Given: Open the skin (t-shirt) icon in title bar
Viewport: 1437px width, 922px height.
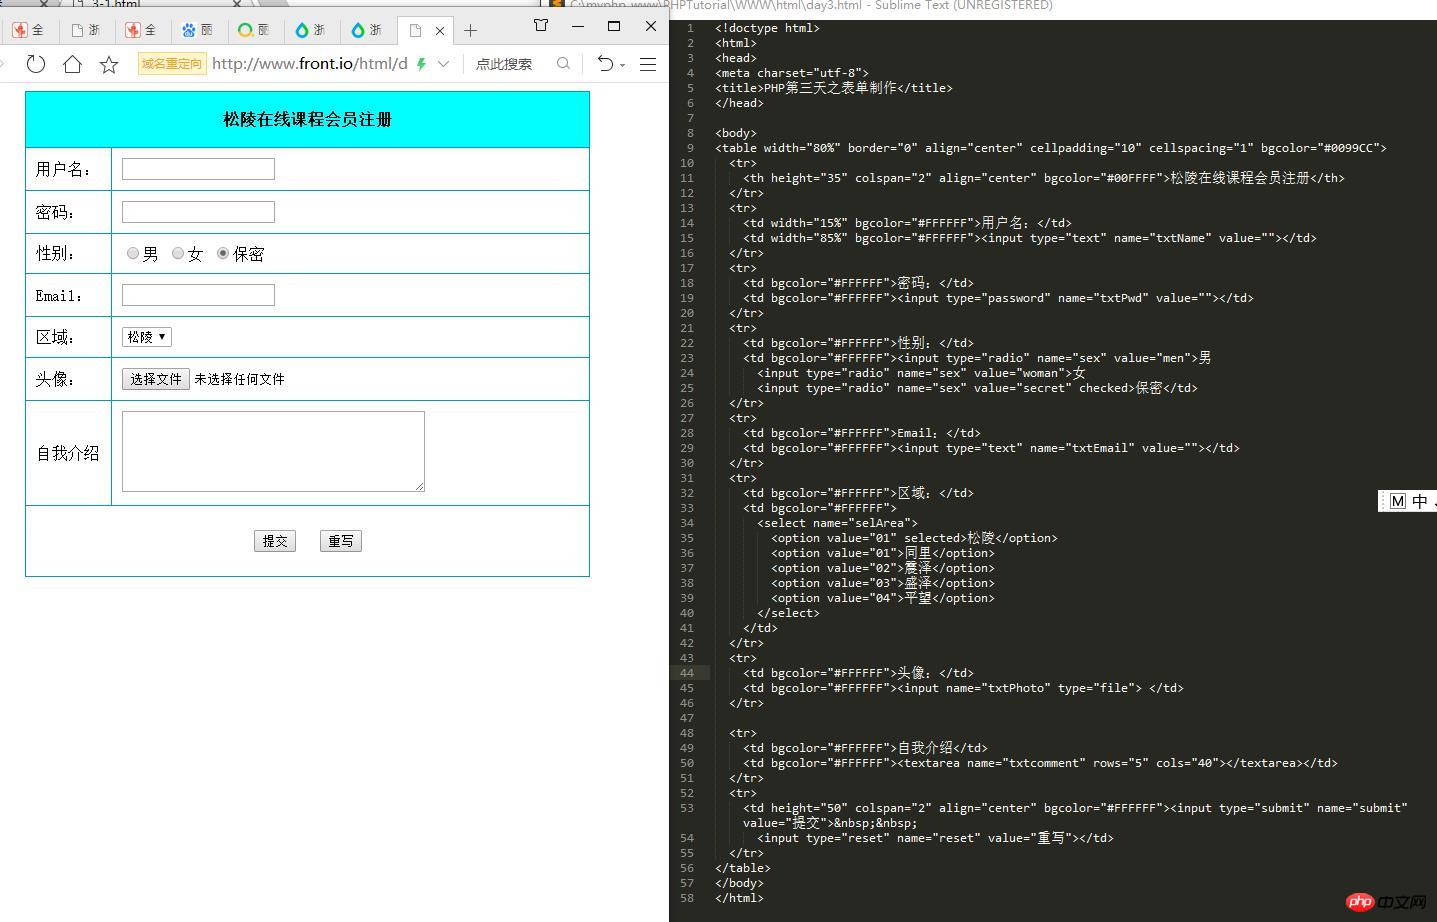Looking at the screenshot, I should coord(541,26).
